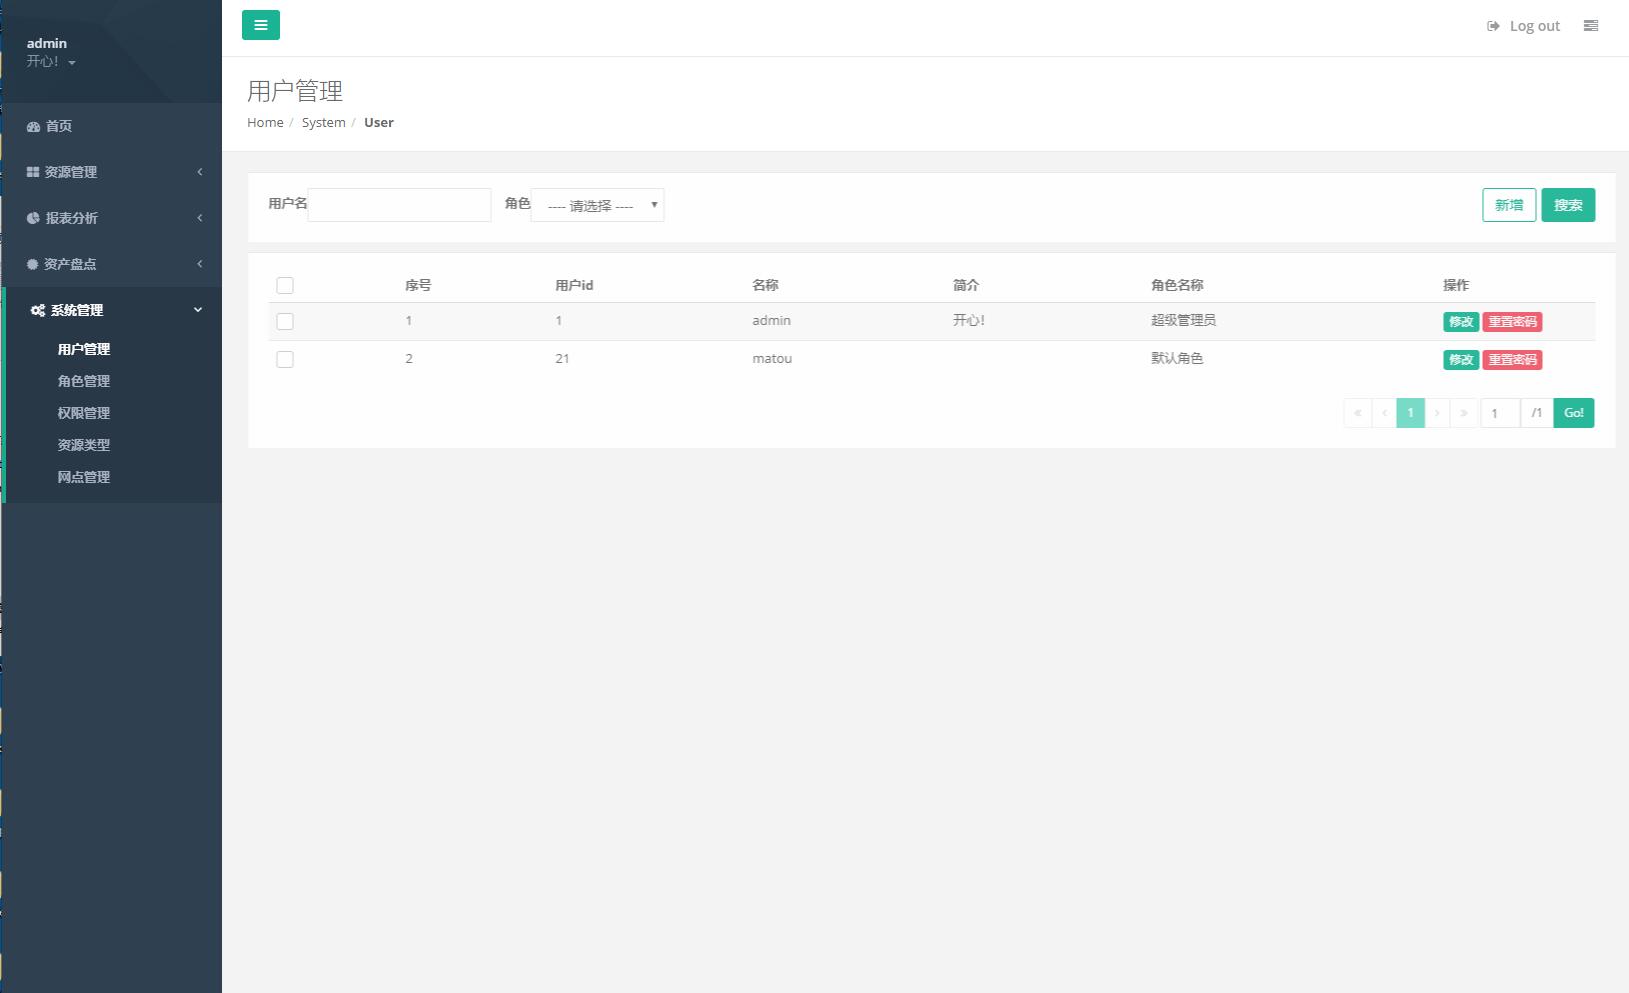Open the right panel list icon
The height and width of the screenshot is (993, 1629).
(1591, 26)
